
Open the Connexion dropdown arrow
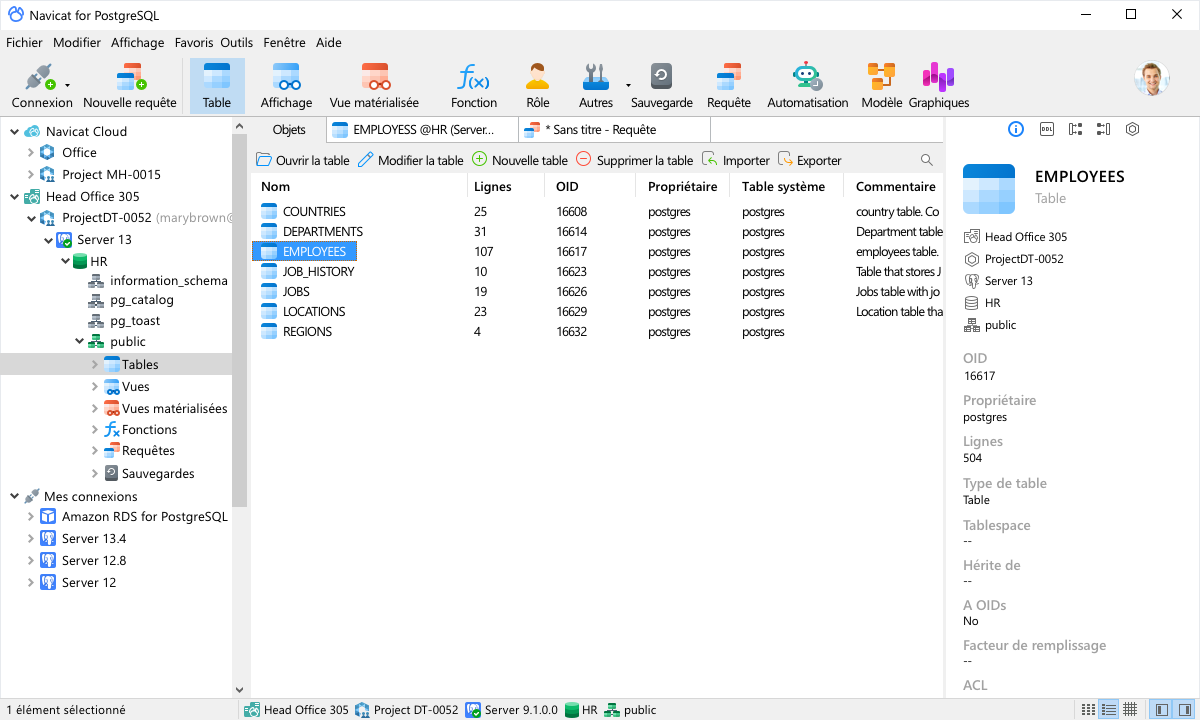(67, 86)
